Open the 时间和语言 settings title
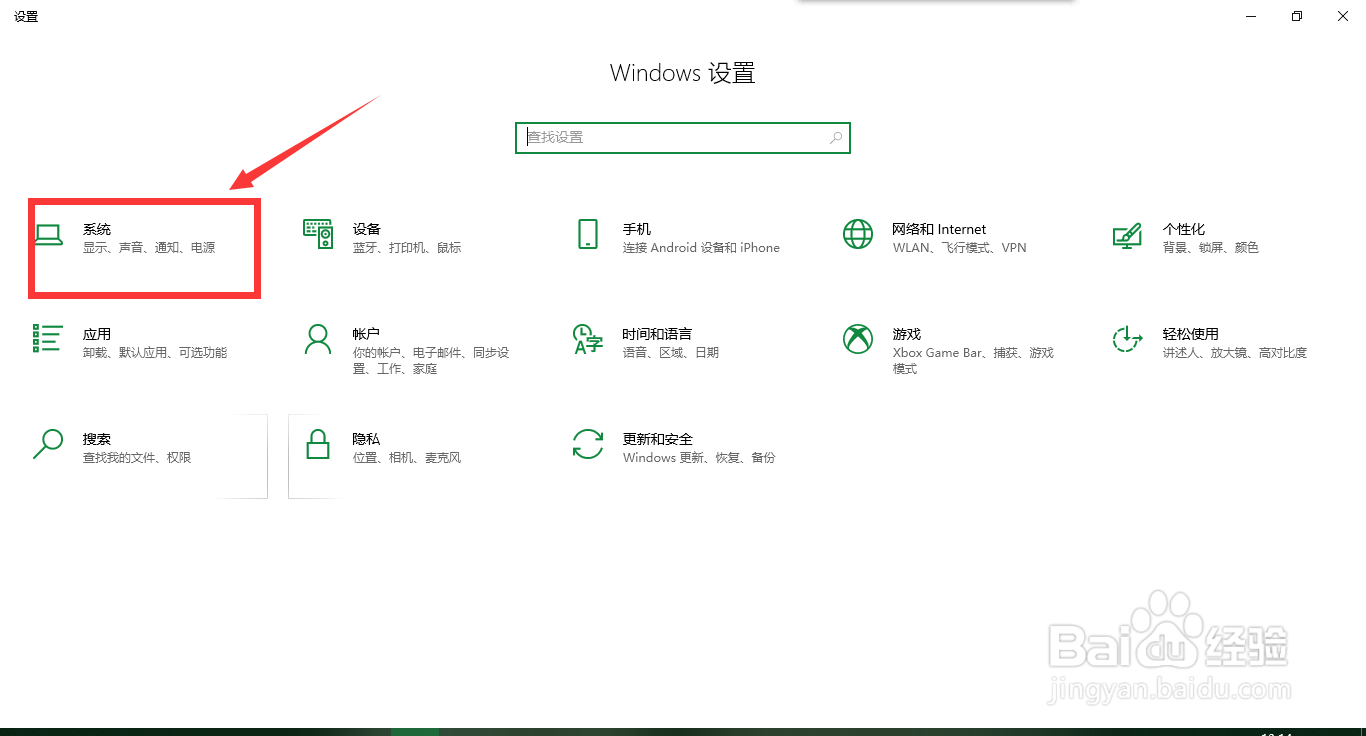Viewport: 1366px width, 736px height. [x=657, y=334]
